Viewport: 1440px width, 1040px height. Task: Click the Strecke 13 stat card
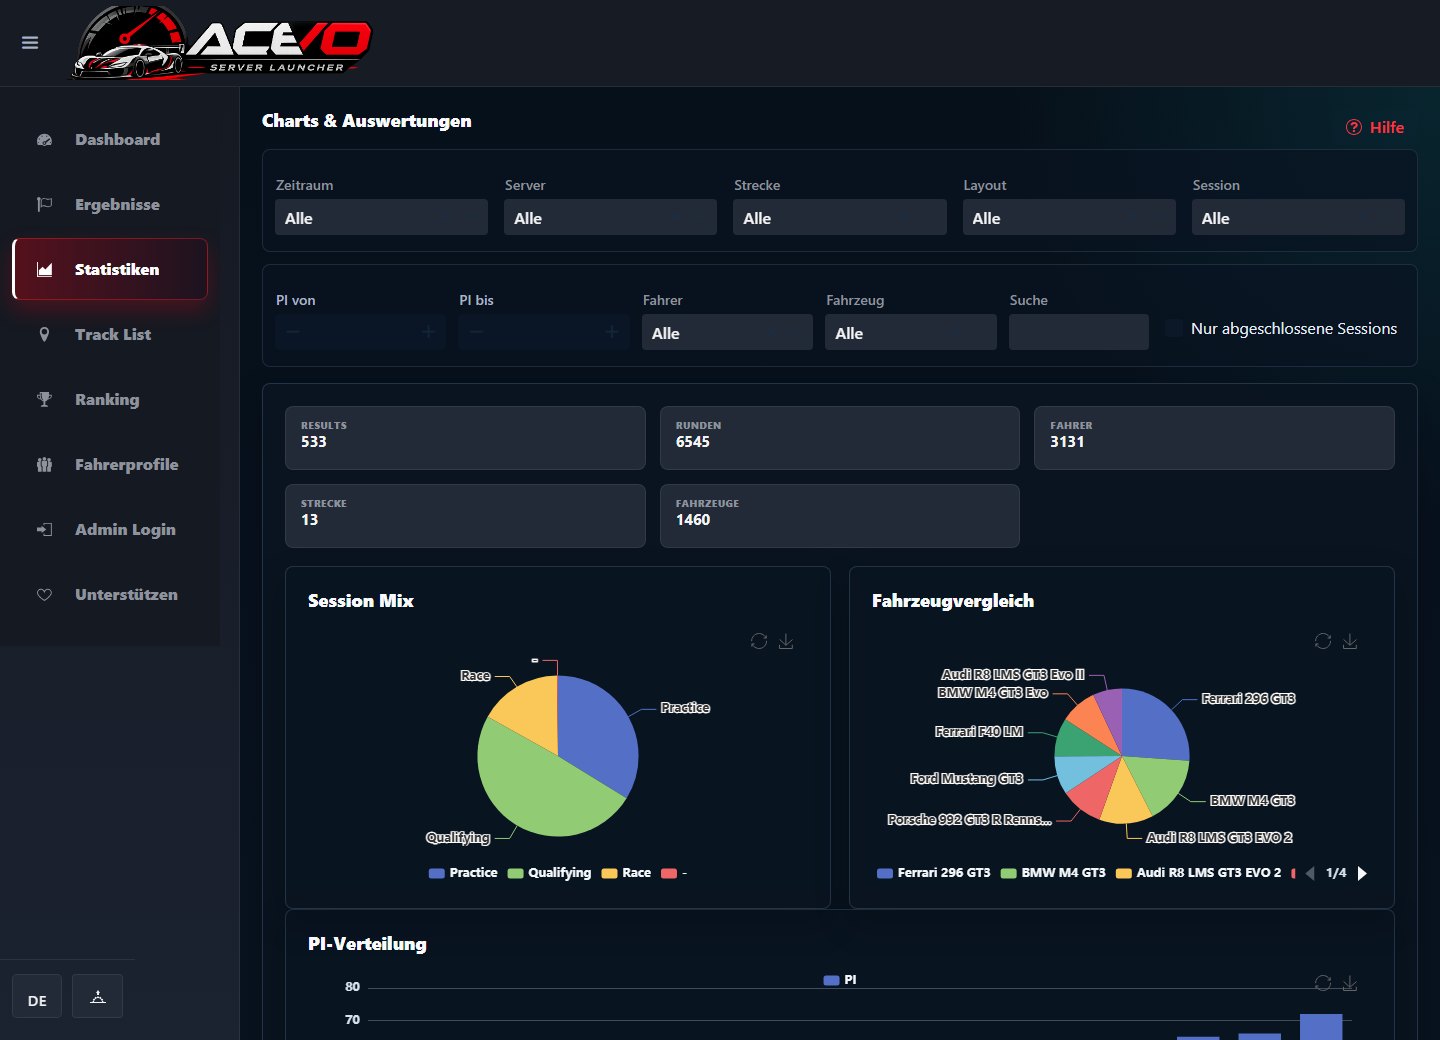click(x=465, y=516)
